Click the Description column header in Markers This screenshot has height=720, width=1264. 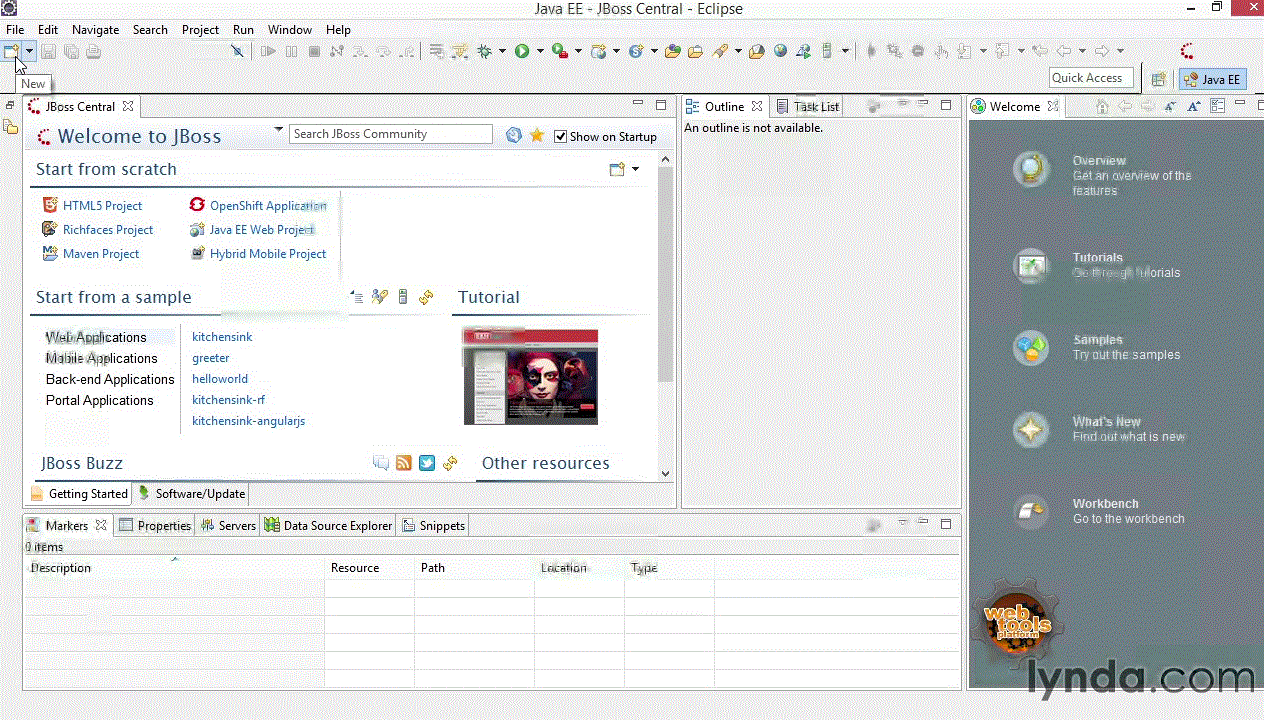(x=175, y=567)
